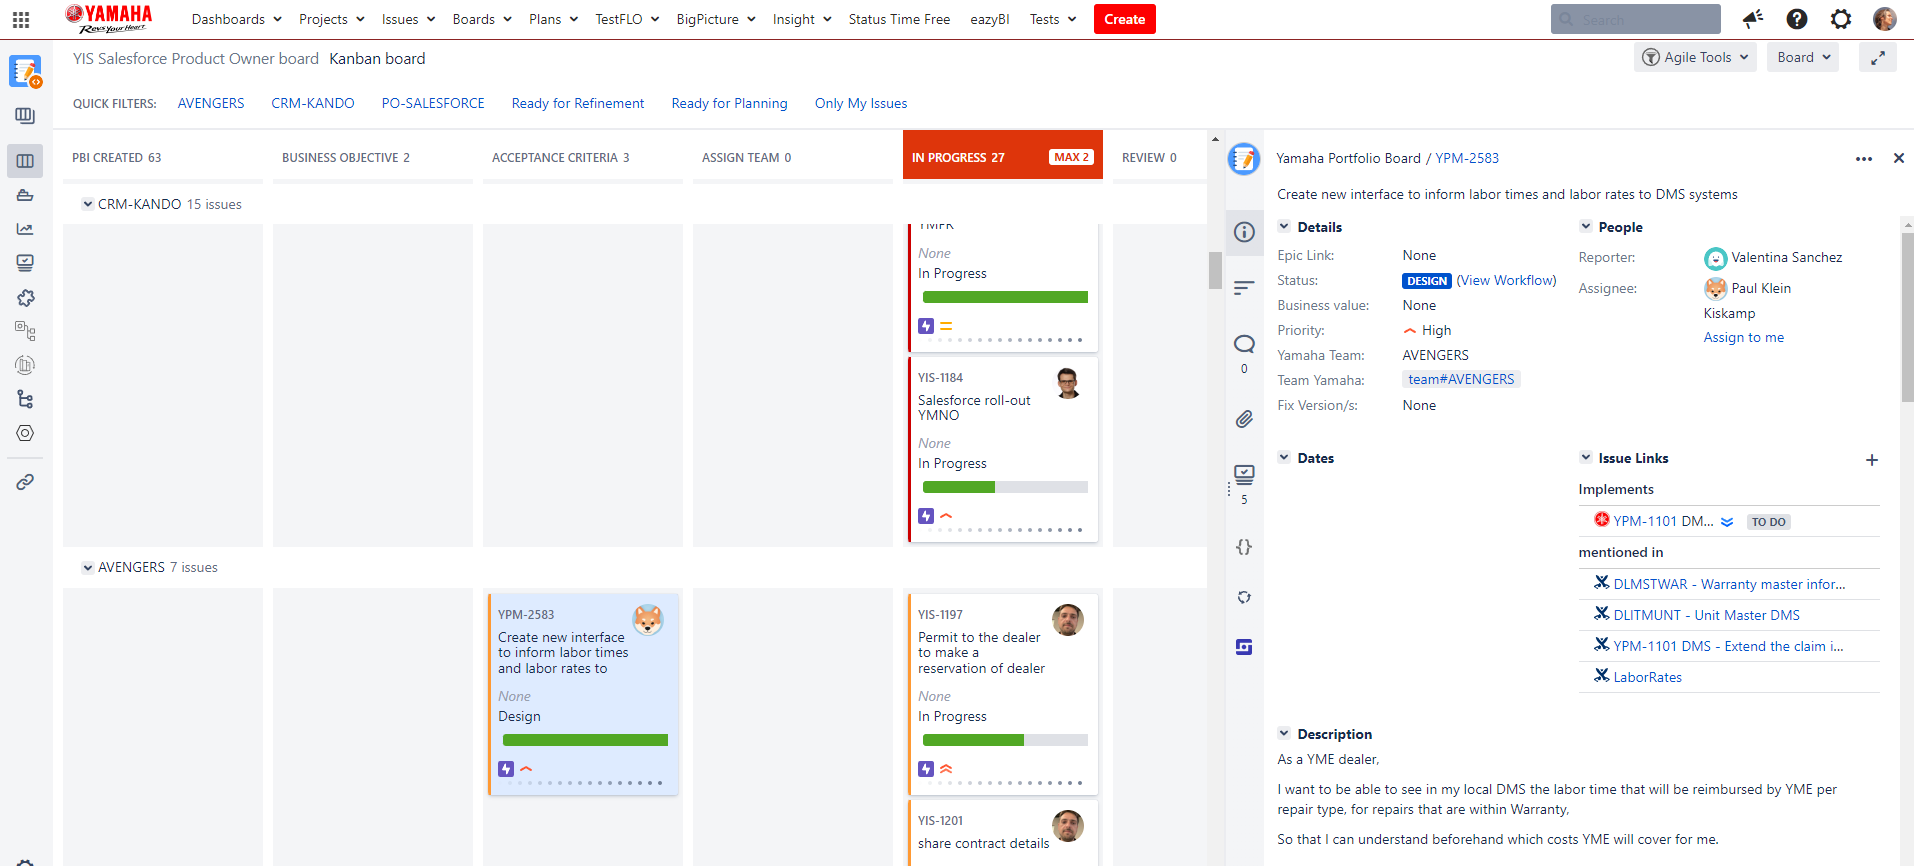Click progress bar on YPM-2583 card
Image resolution: width=1914 pixels, height=866 pixels.
click(x=585, y=740)
